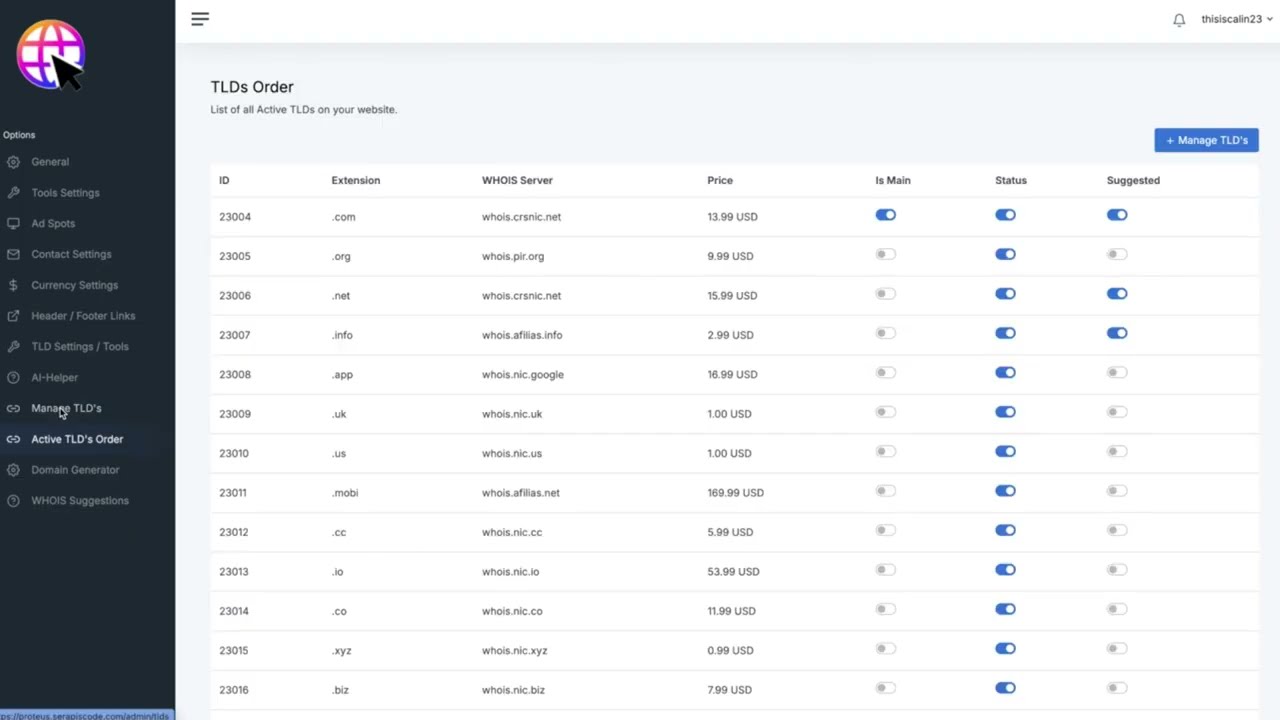Click the hamburger menu icon
Screen dimensions: 1280x720
tap(200, 19)
